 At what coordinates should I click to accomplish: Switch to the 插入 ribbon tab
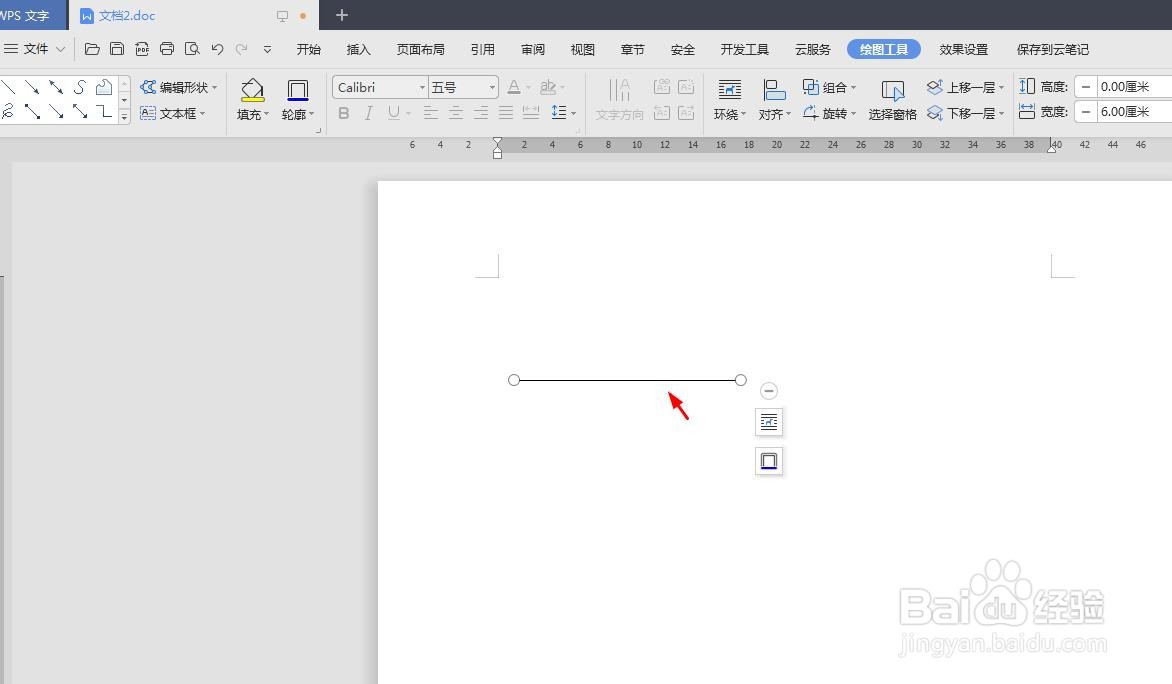pos(358,49)
